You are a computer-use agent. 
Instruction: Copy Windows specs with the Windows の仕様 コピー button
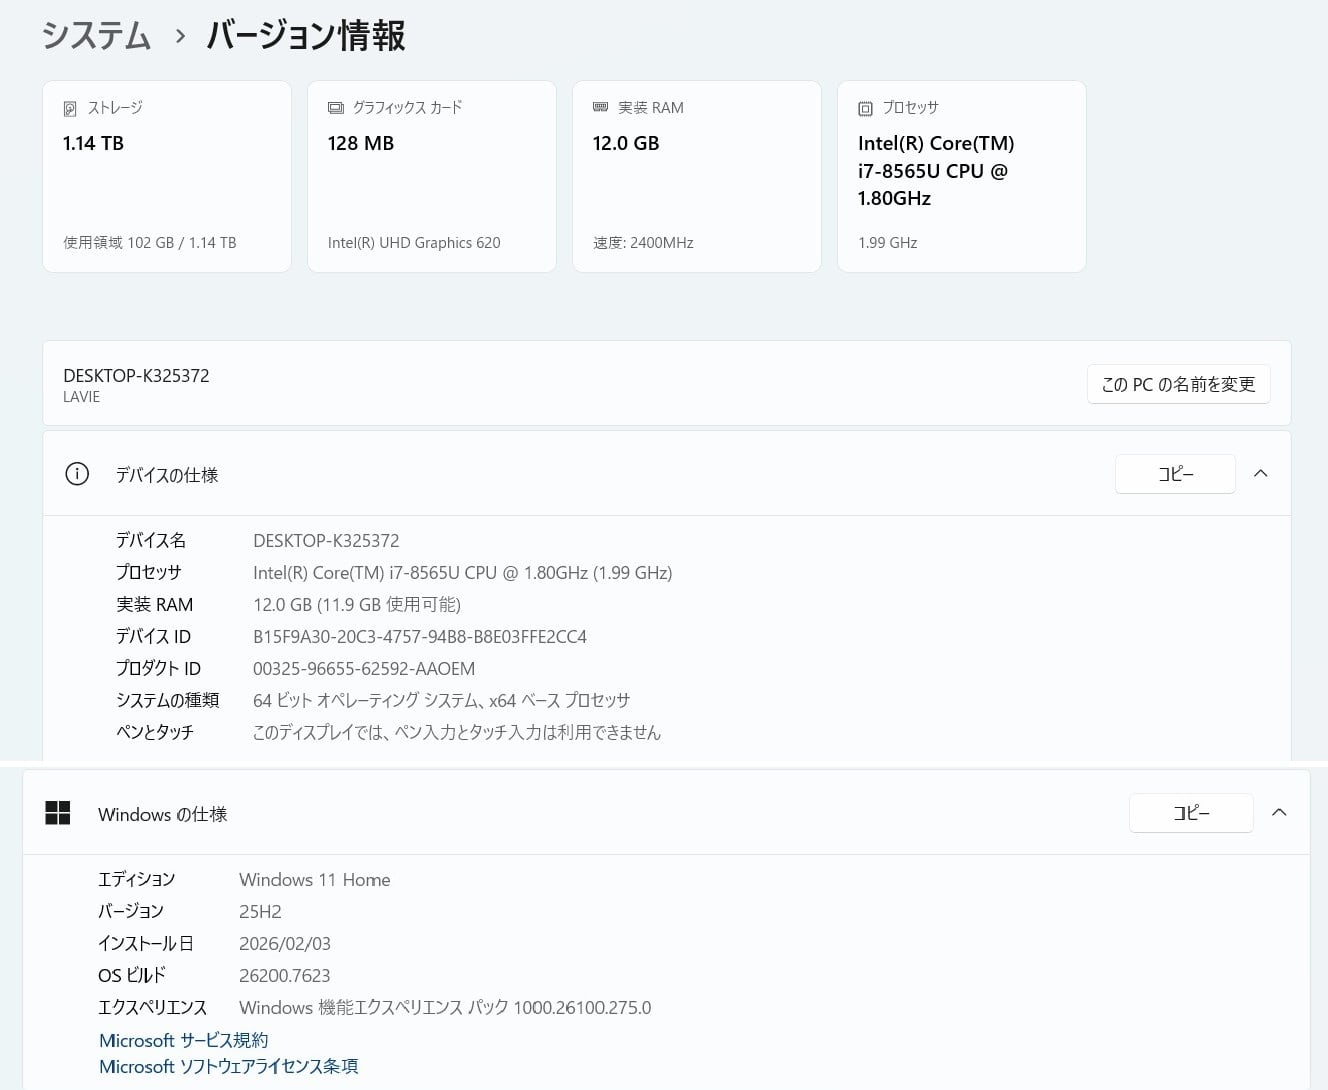(1190, 813)
